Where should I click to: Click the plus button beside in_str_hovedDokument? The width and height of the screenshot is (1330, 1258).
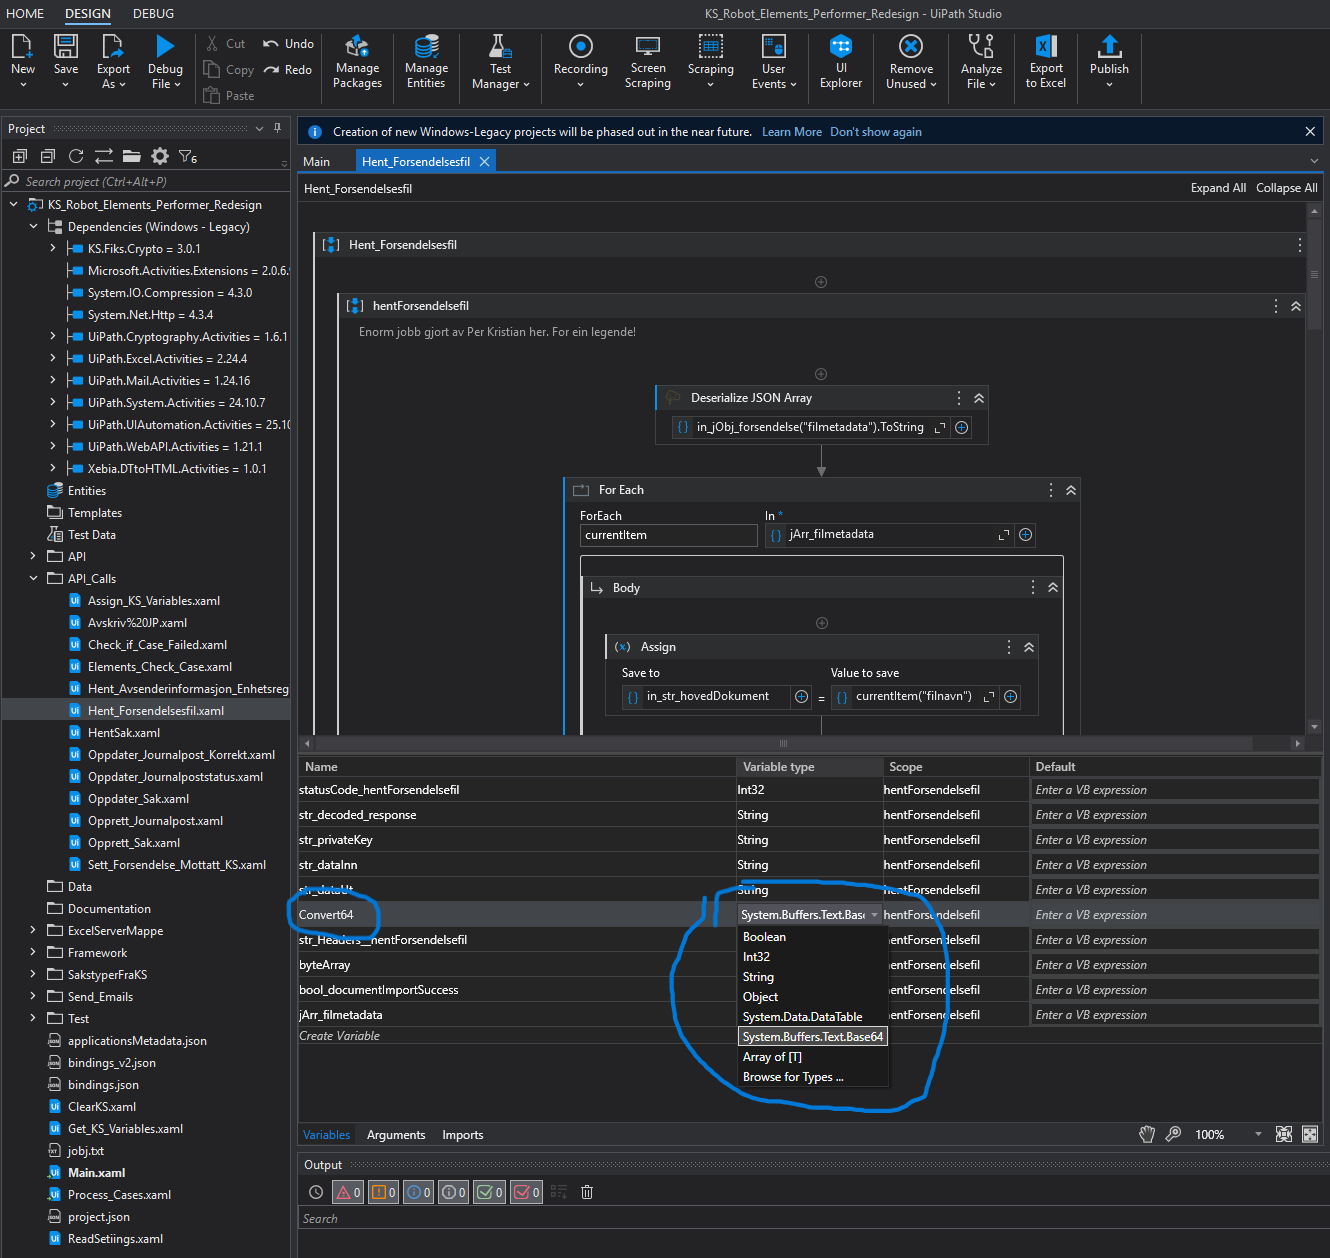[x=801, y=696]
